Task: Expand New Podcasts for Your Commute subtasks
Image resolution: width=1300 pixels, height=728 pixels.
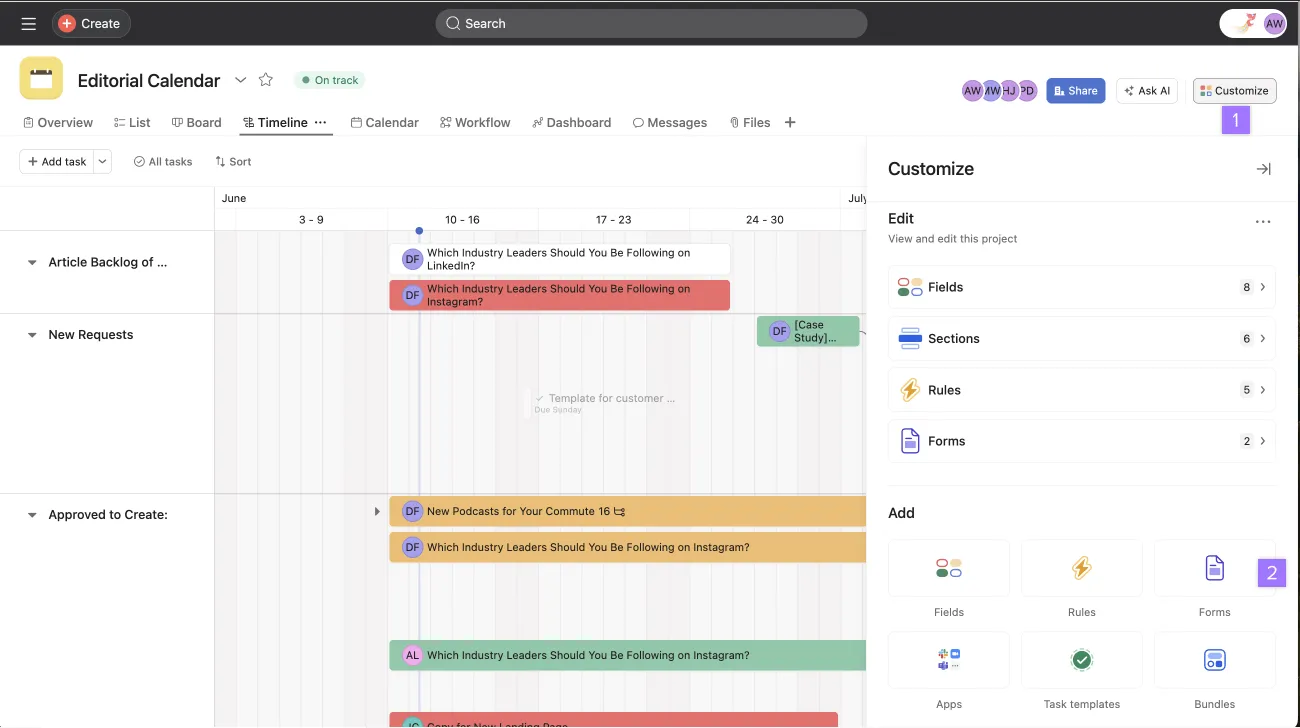Action: (x=377, y=511)
